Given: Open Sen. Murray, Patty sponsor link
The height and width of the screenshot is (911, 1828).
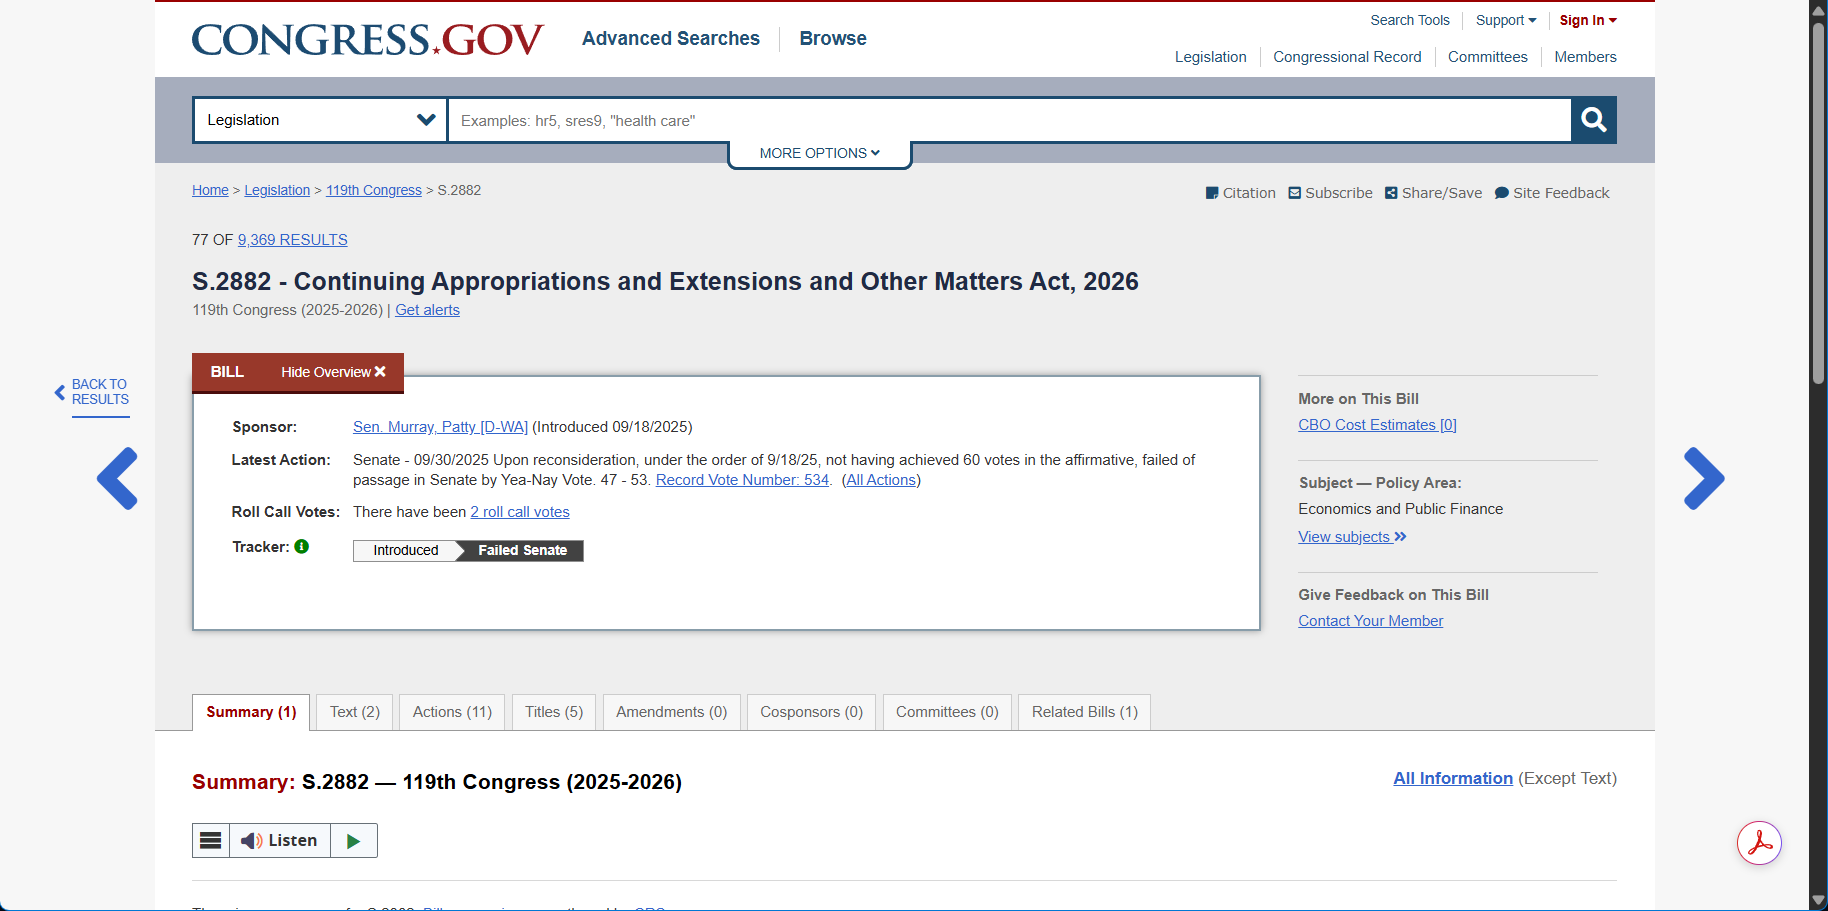Looking at the screenshot, I should click(440, 427).
